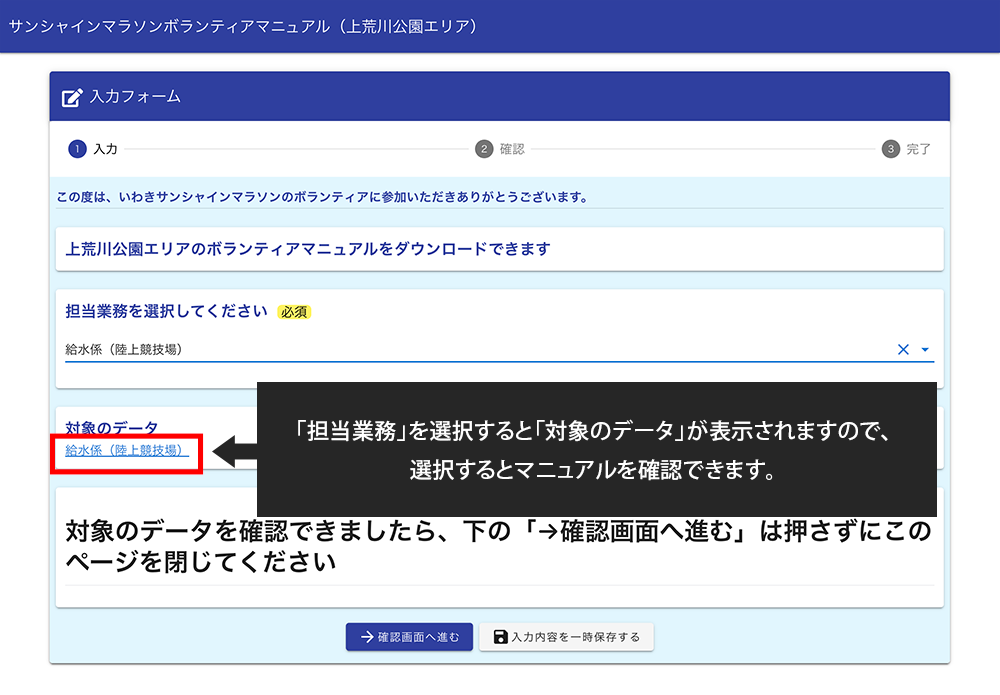
Task: Click the 担当業務を選択してください label
Action: [x=166, y=311]
